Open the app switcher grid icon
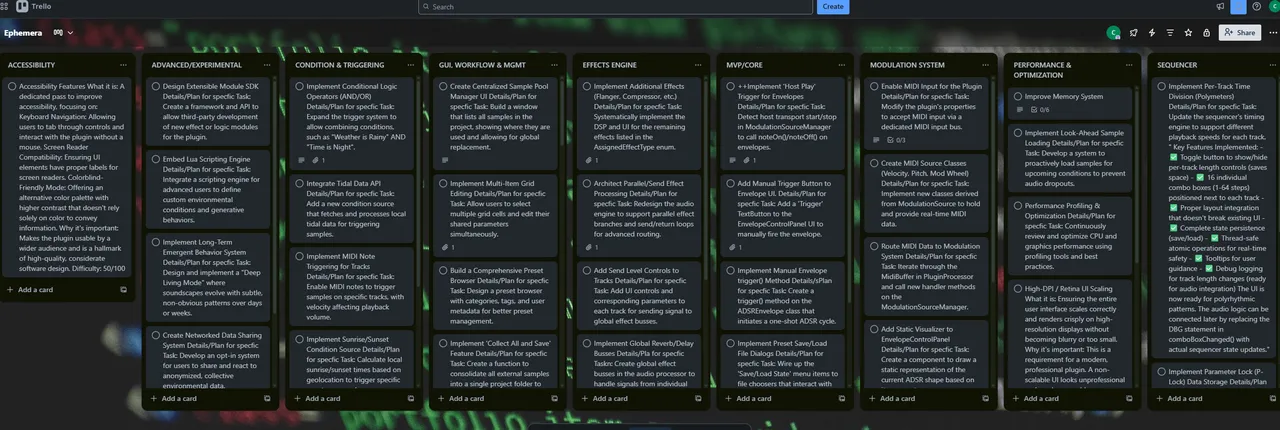 click(6, 6)
